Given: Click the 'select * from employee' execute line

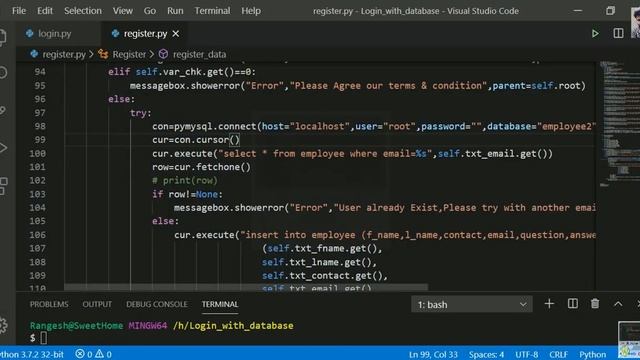Looking at the screenshot, I should 352,153.
